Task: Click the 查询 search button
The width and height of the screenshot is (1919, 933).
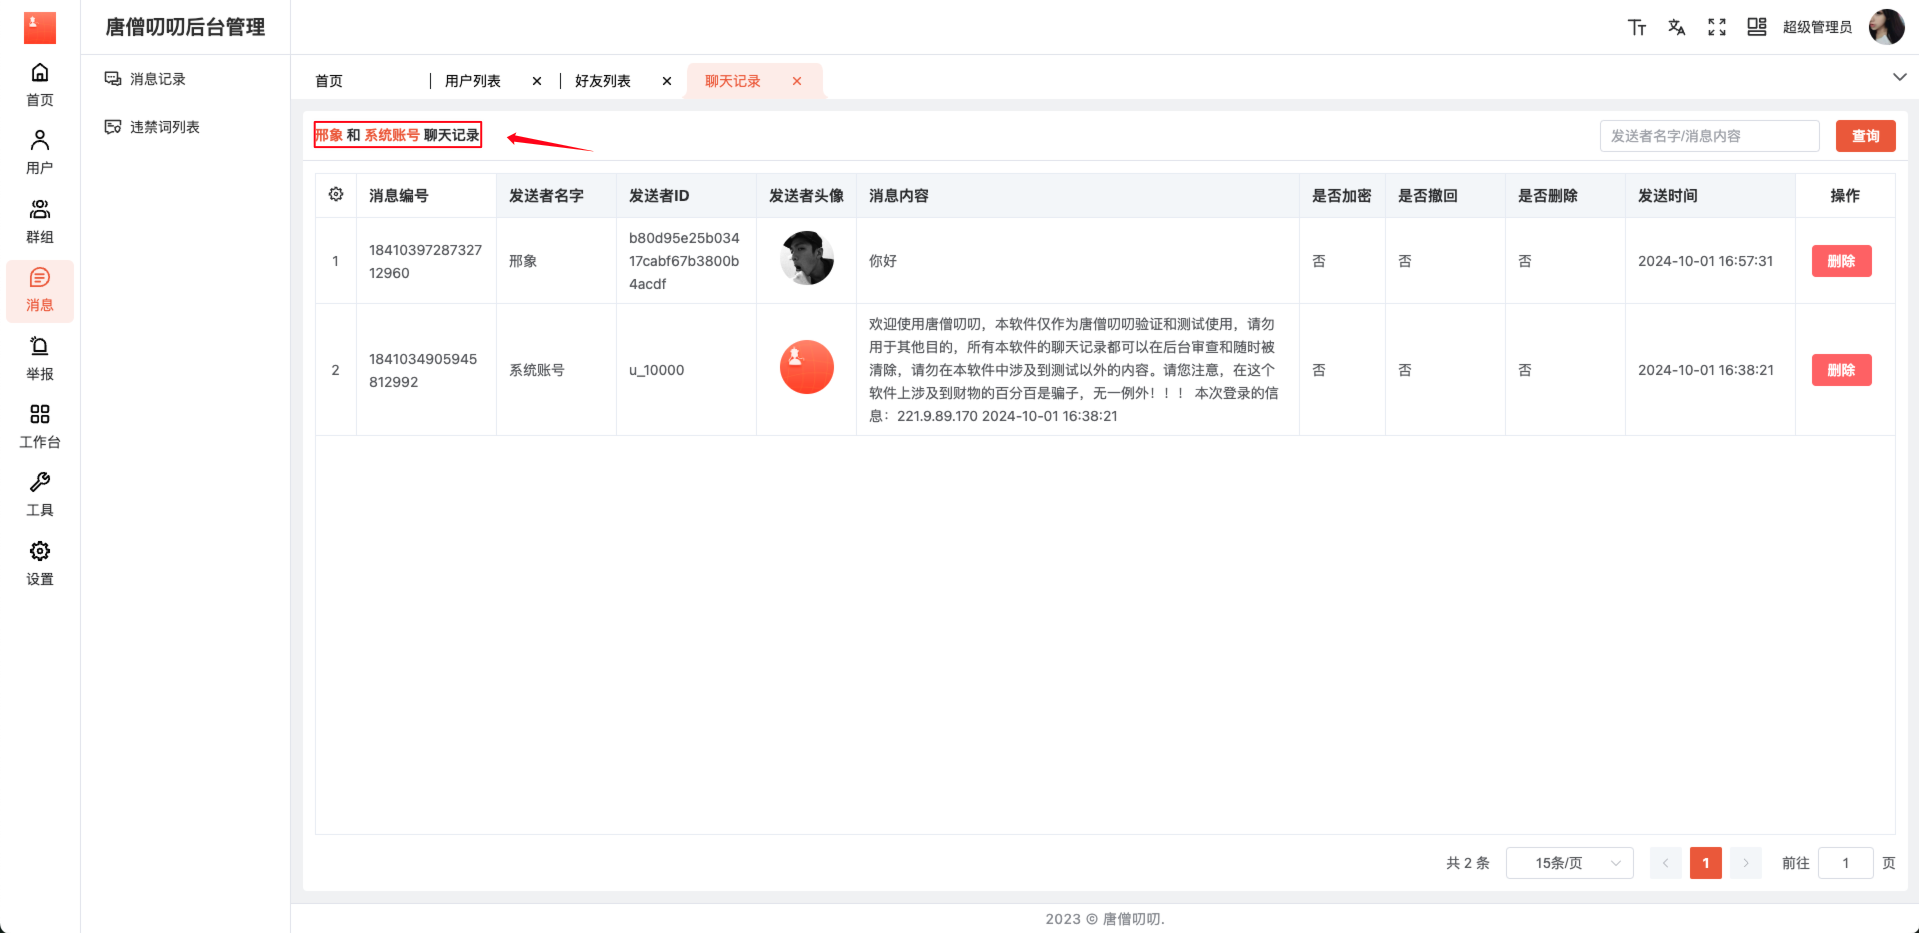Action: 1864,135
